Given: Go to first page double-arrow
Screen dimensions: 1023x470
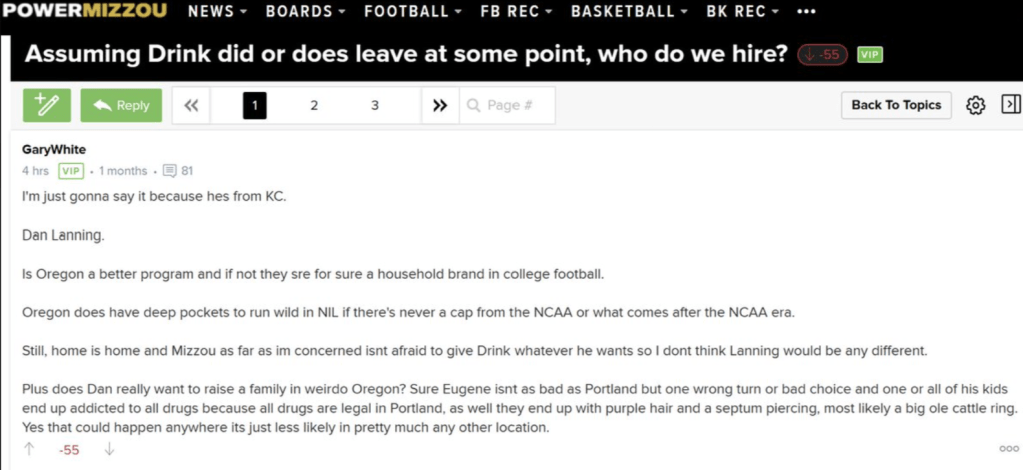Looking at the screenshot, I should pyautogui.click(x=192, y=105).
